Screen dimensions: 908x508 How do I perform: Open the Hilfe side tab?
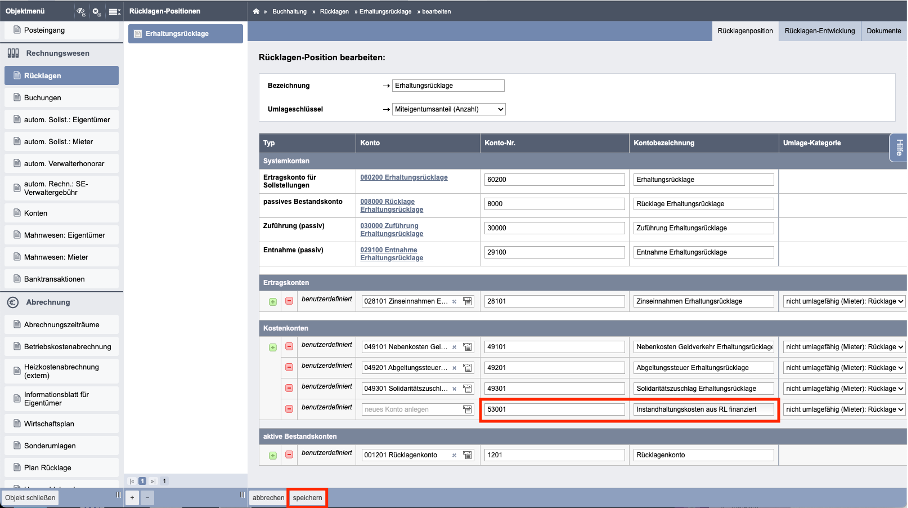(x=899, y=148)
